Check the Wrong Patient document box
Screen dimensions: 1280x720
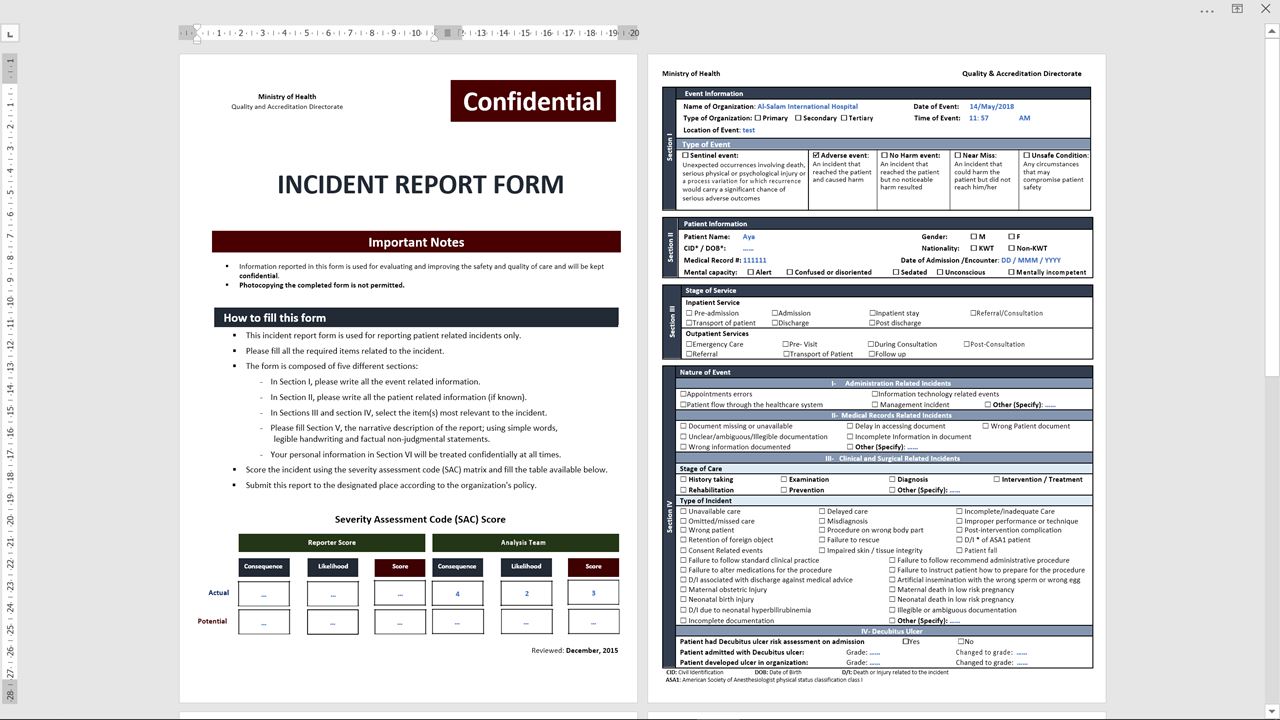tap(986, 426)
